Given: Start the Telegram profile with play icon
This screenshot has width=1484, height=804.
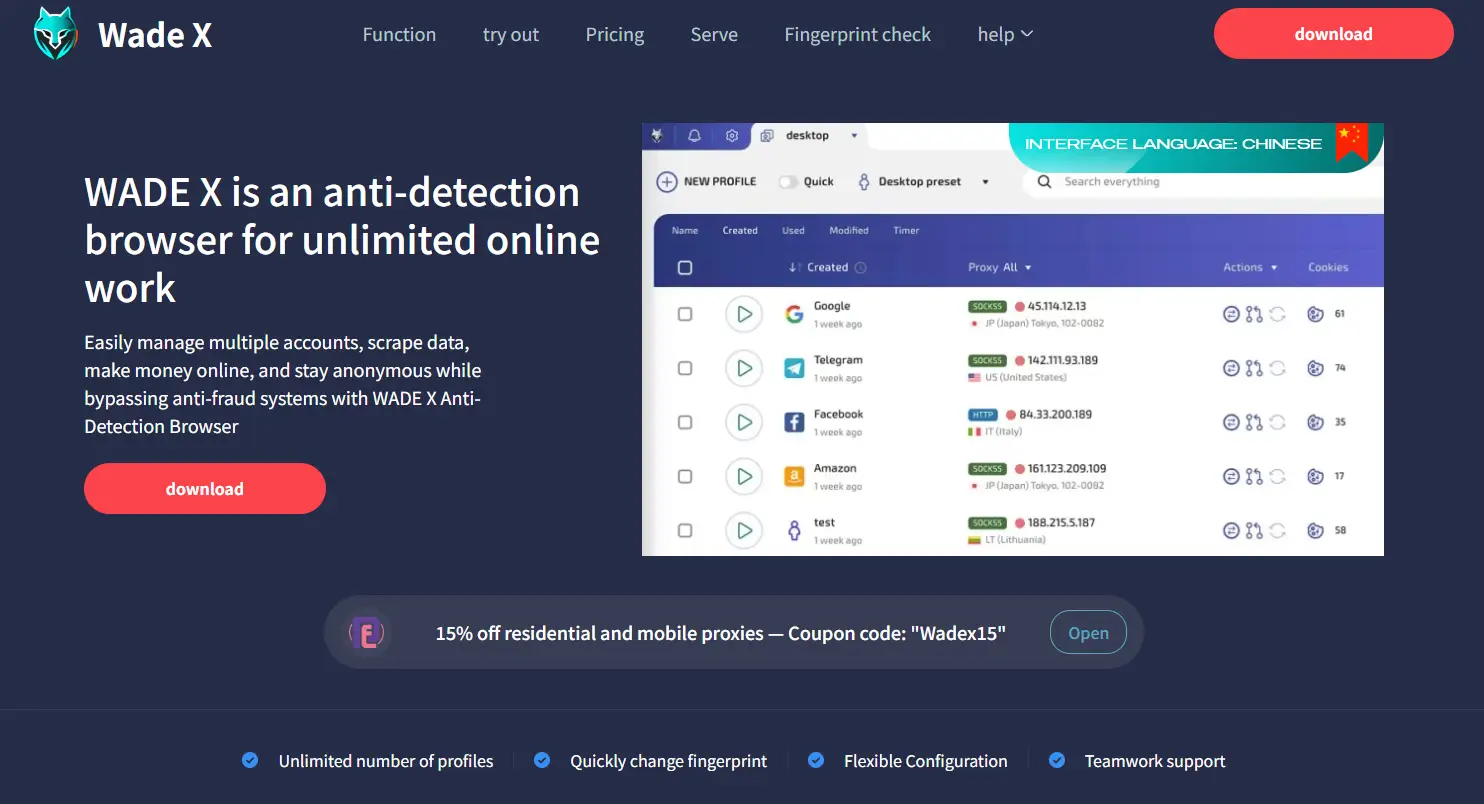Looking at the screenshot, I should pos(744,368).
